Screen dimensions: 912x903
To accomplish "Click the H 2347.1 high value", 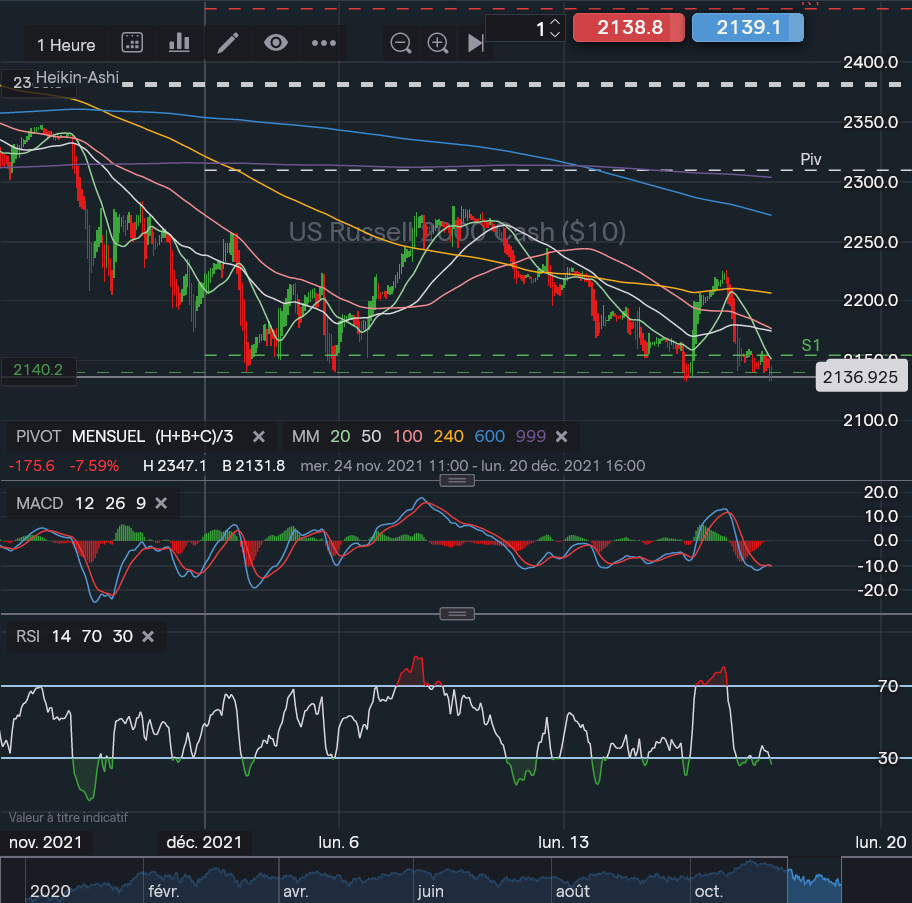I will coord(174,466).
